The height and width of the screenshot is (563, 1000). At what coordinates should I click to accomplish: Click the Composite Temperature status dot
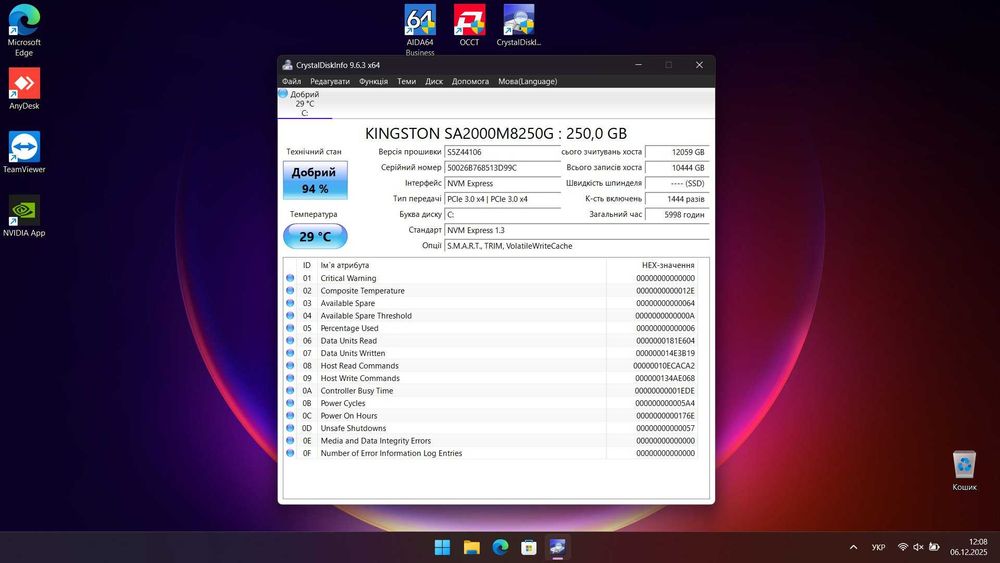[x=290, y=291]
